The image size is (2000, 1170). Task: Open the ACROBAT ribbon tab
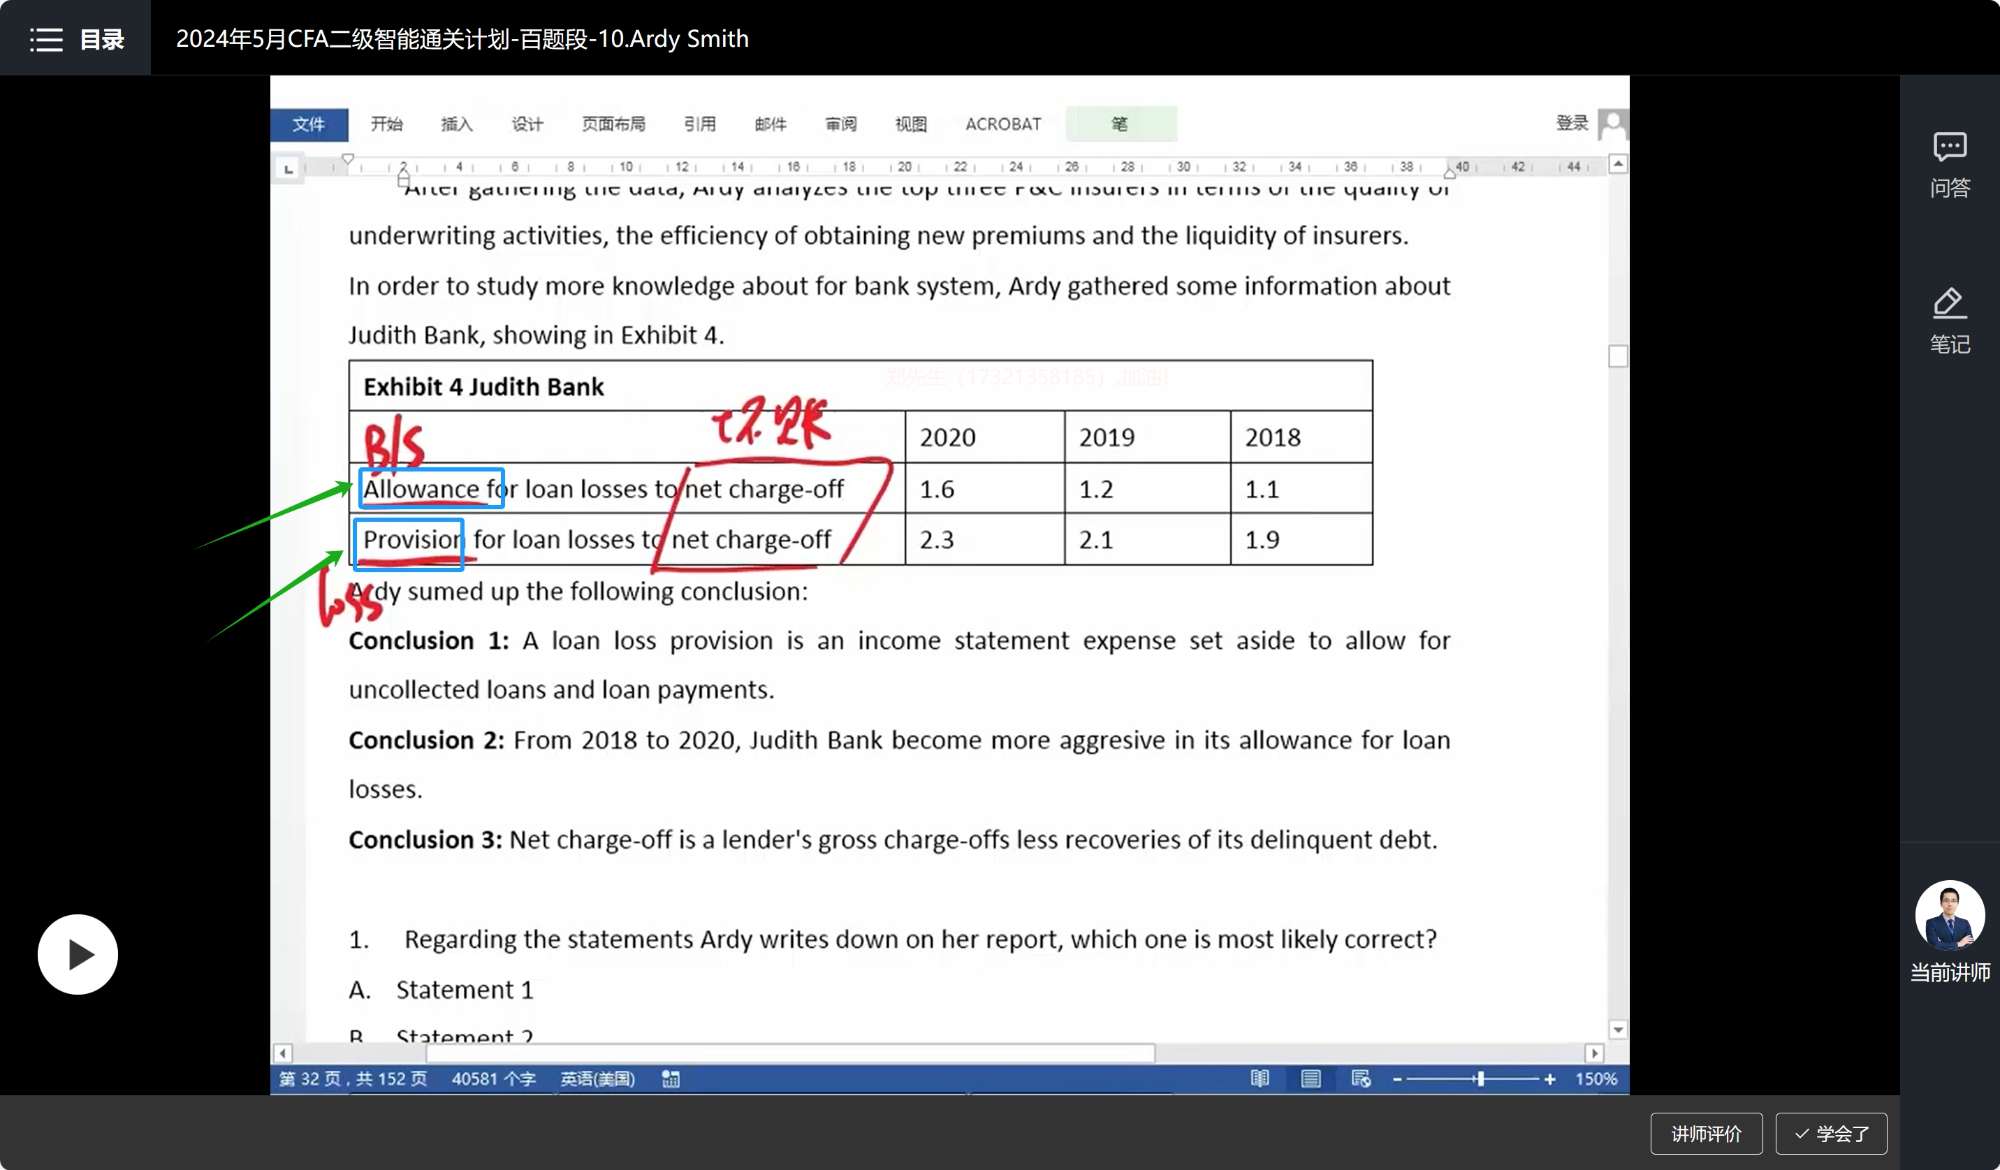[1003, 124]
